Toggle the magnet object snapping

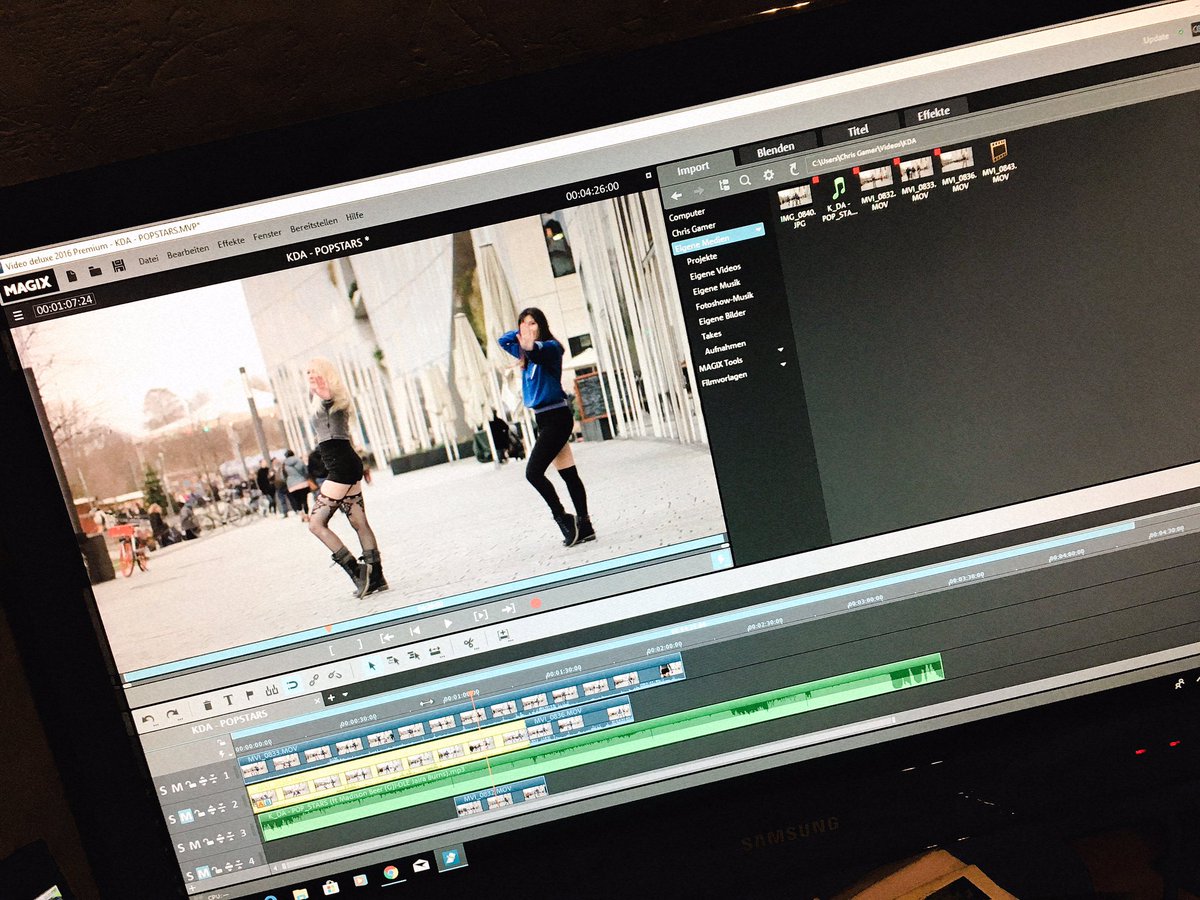tap(292, 685)
